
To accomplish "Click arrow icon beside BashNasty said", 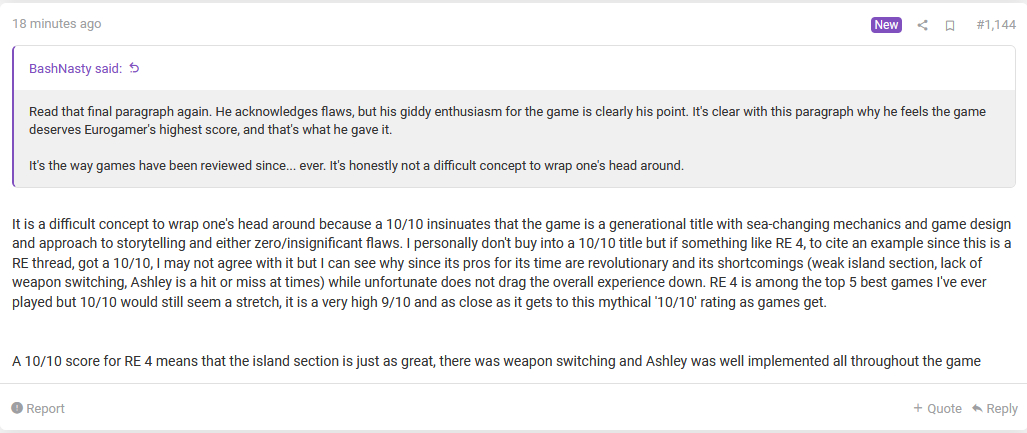I will click(135, 68).
